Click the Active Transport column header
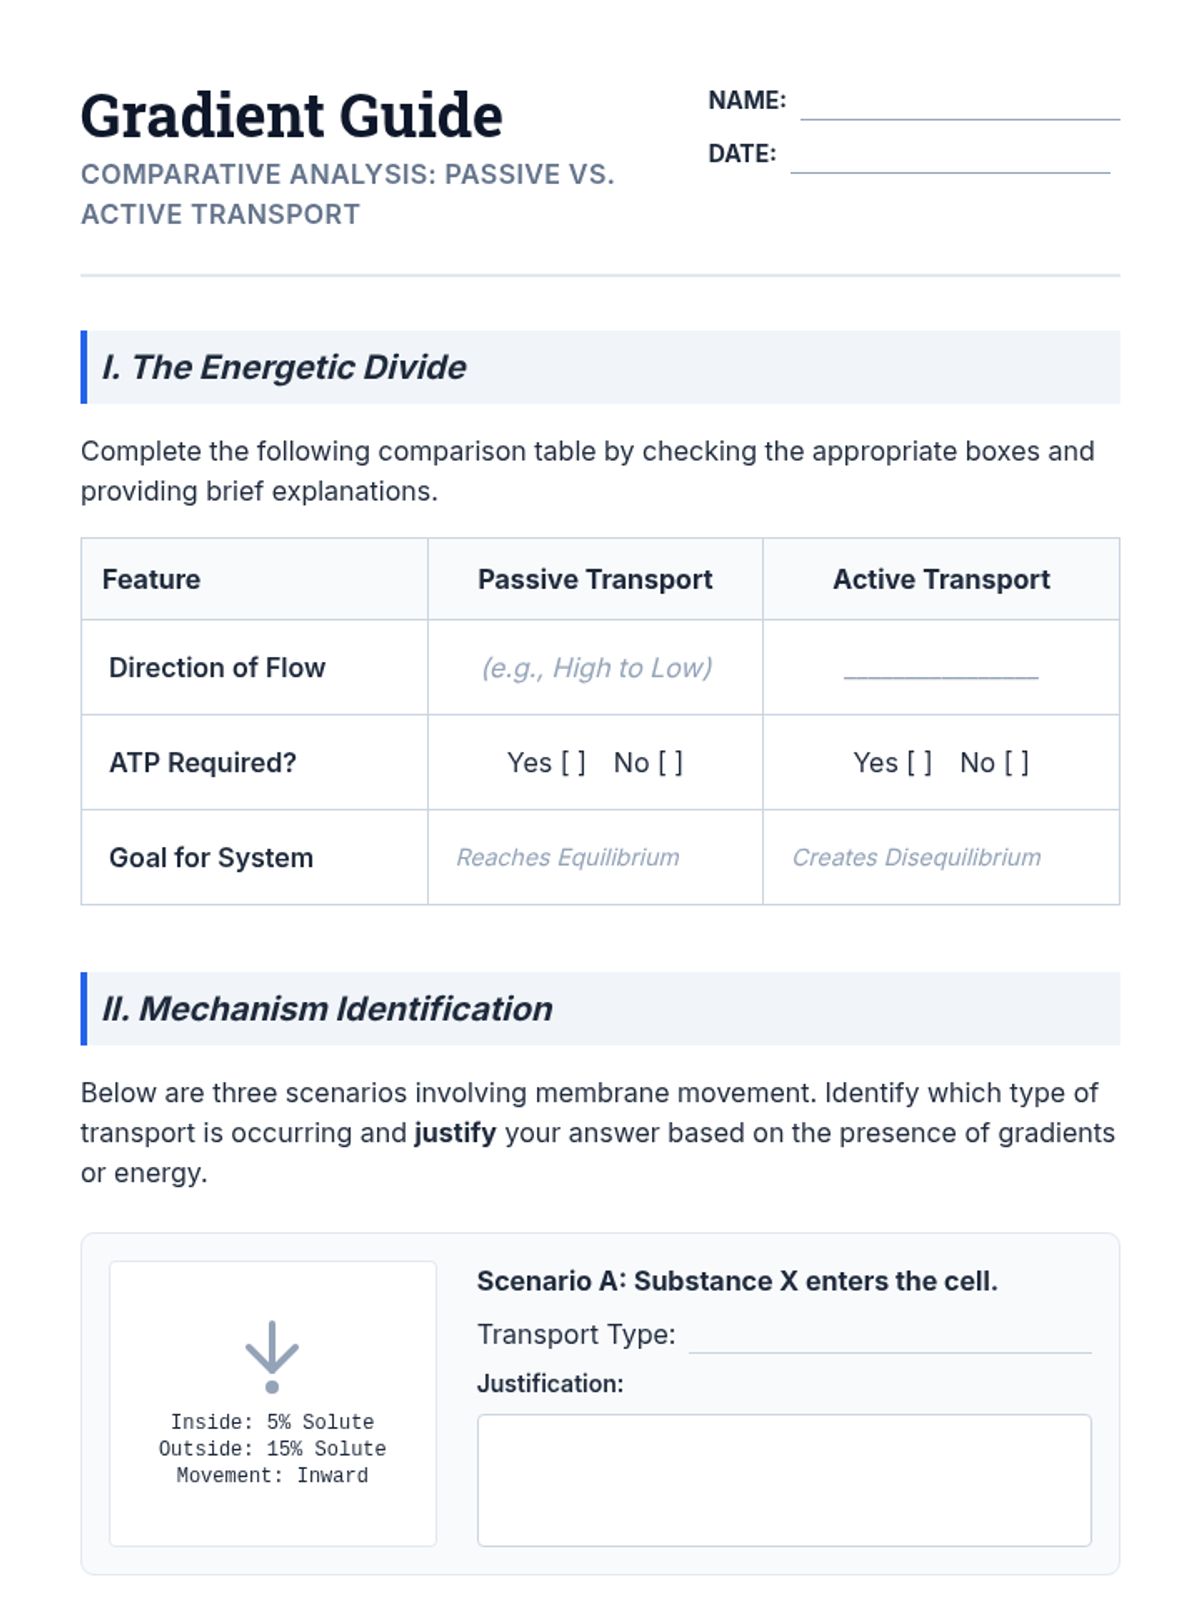The width and height of the screenshot is (1200, 1600). click(x=941, y=580)
